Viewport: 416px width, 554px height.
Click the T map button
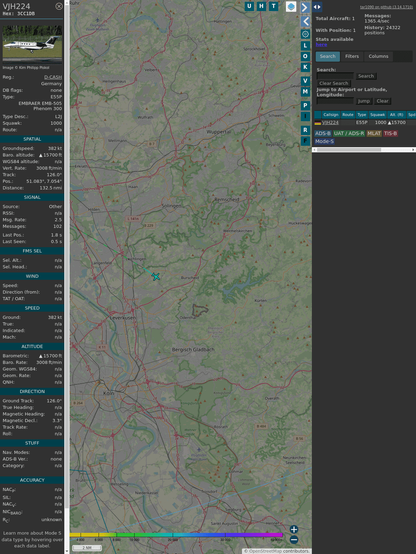pyautogui.click(x=274, y=6)
